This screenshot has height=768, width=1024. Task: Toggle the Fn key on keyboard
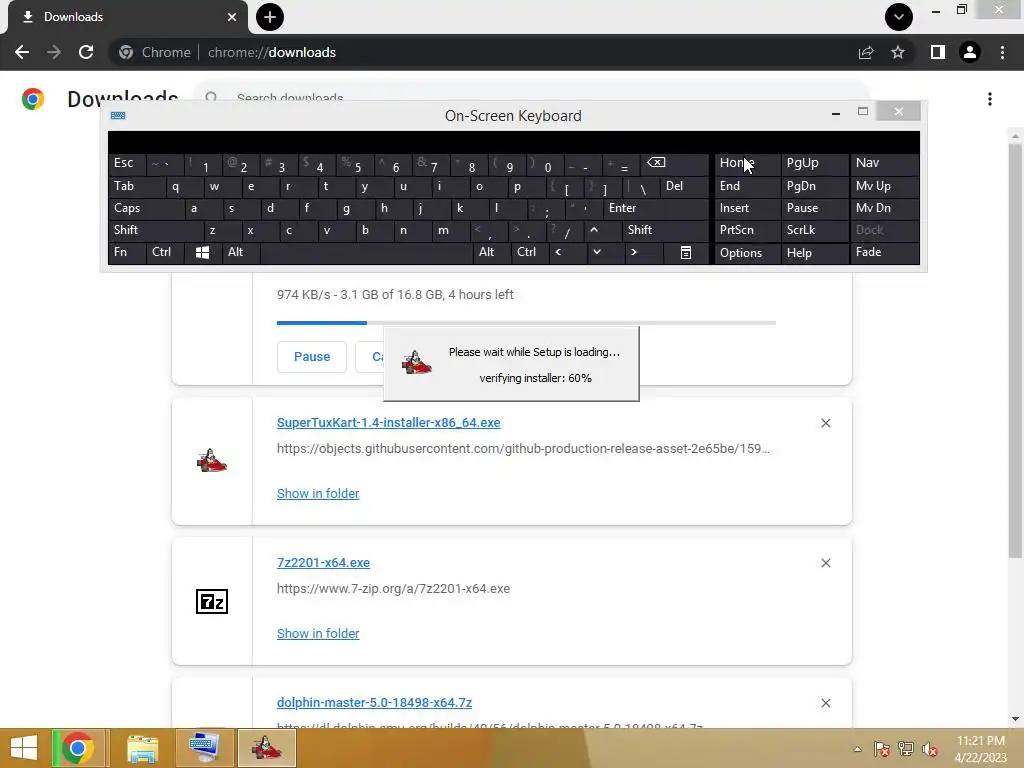[127, 252]
